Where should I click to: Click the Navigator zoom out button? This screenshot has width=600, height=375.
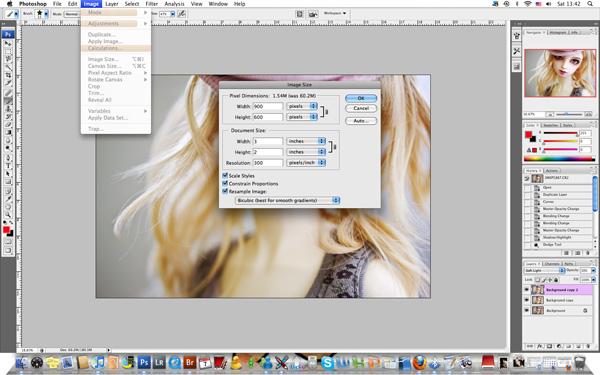click(x=549, y=114)
